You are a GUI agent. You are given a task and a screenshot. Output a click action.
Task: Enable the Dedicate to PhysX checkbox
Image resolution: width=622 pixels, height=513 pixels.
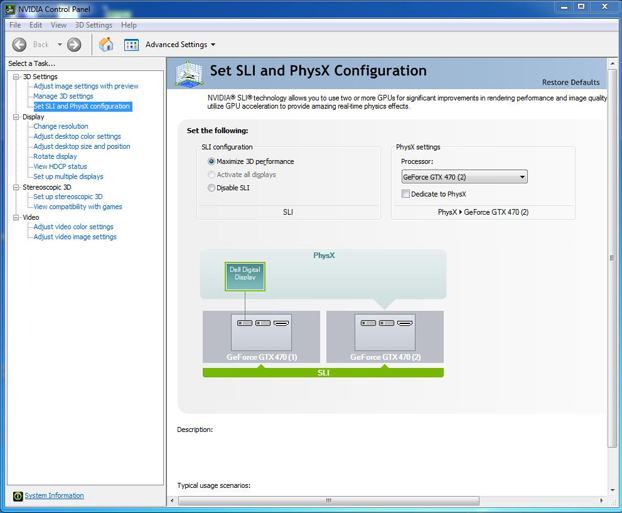pyautogui.click(x=405, y=194)
